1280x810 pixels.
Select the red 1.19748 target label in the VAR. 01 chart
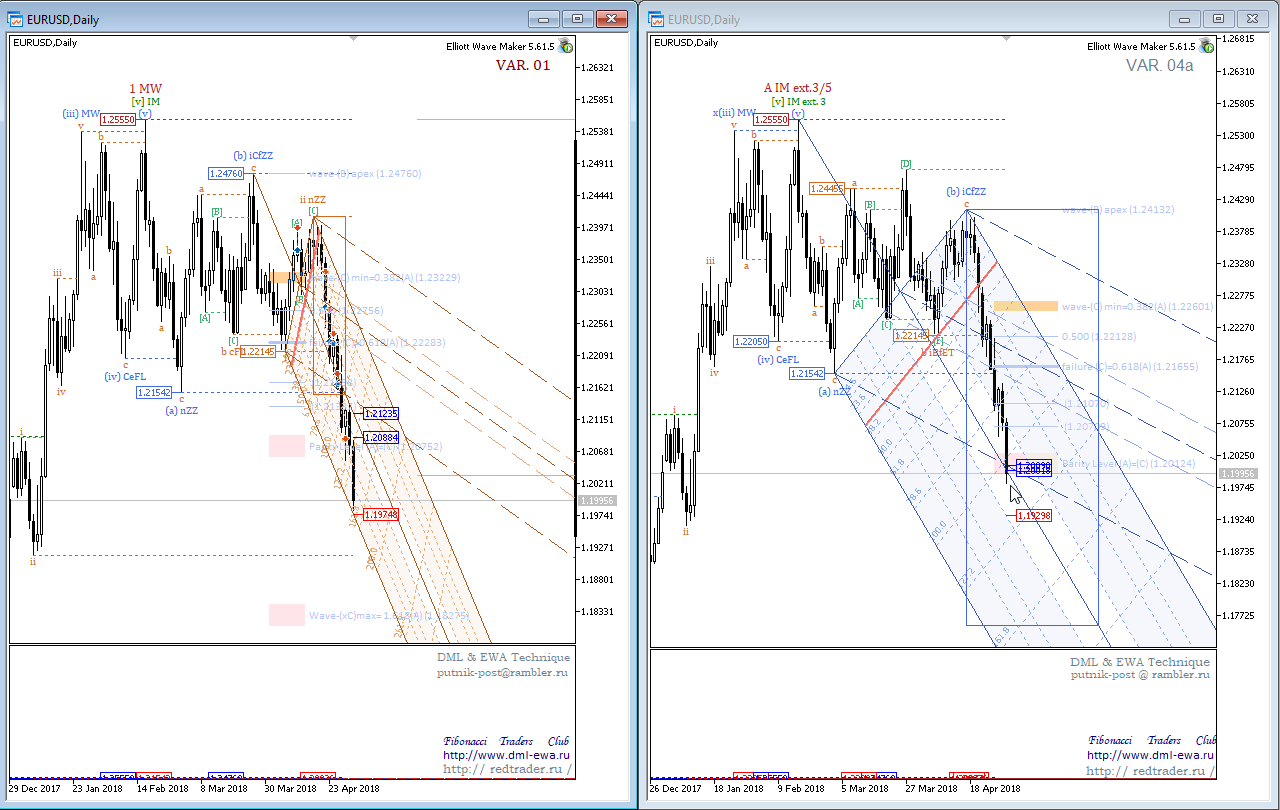[x=381, y=514]
